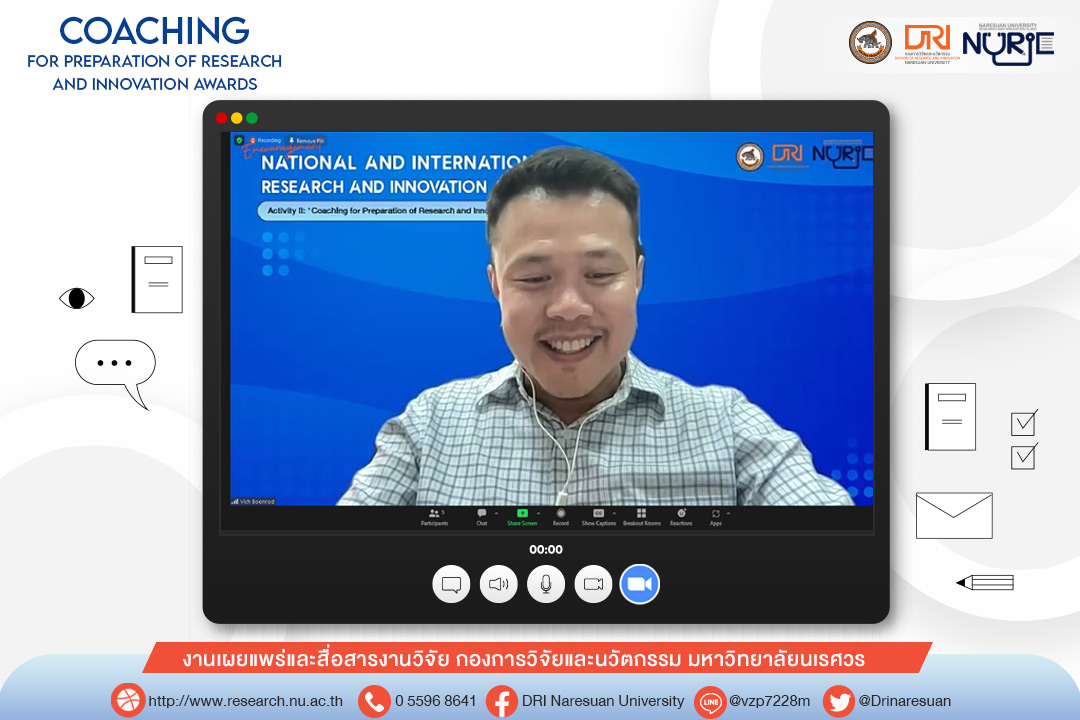Click the green shield meeting info icon

coord(239,141)
